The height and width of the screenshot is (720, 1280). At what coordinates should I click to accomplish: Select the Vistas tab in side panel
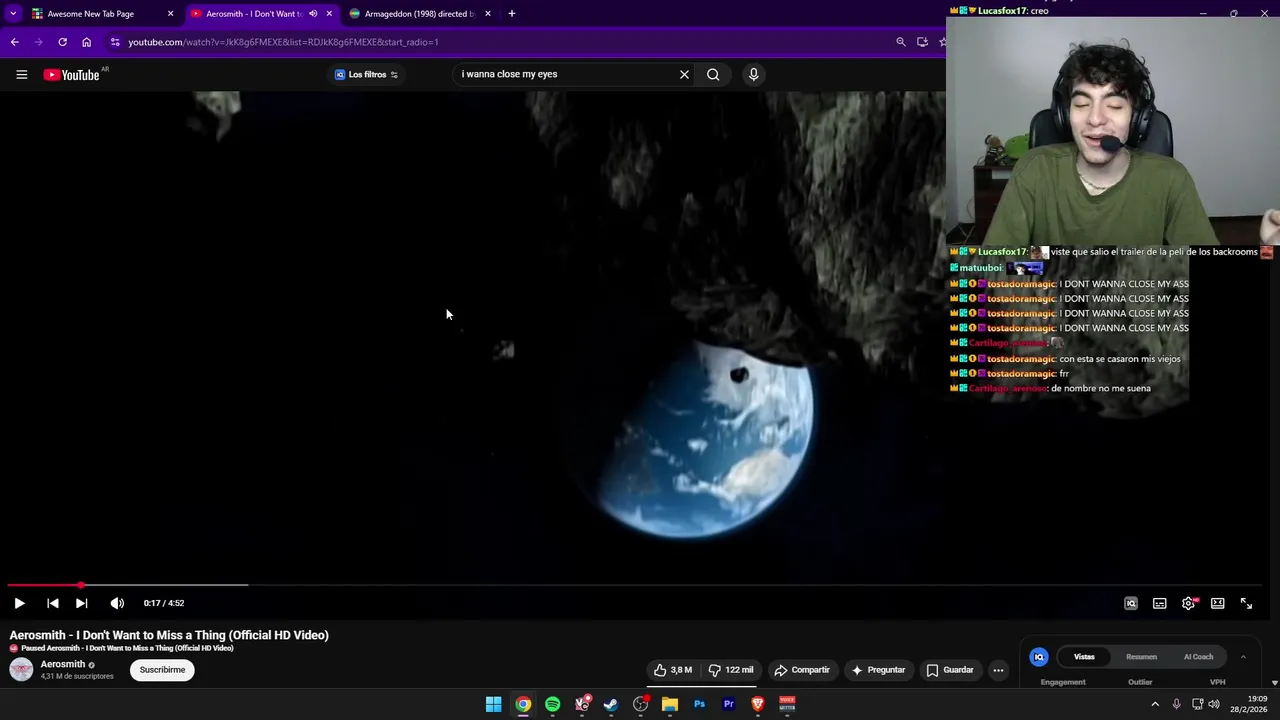1084,657
